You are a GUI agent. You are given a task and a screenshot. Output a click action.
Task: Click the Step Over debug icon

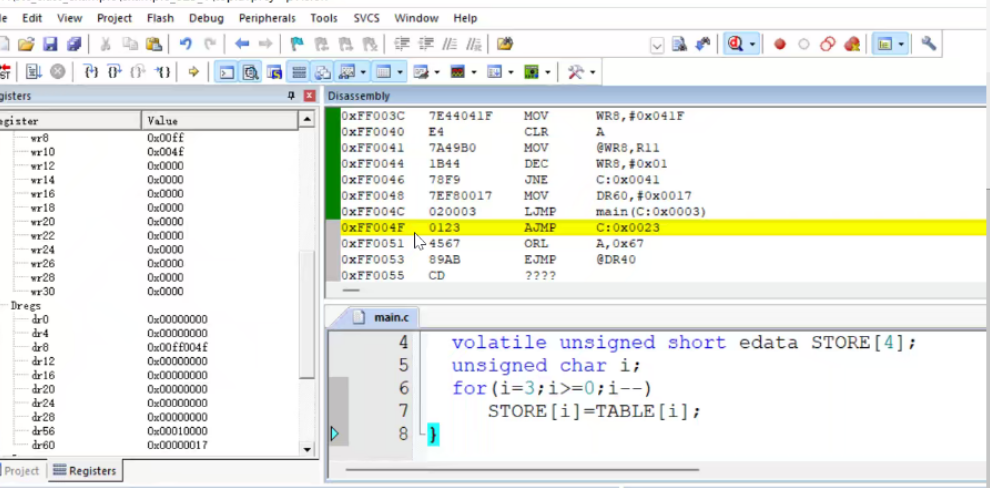pos(114,72)
